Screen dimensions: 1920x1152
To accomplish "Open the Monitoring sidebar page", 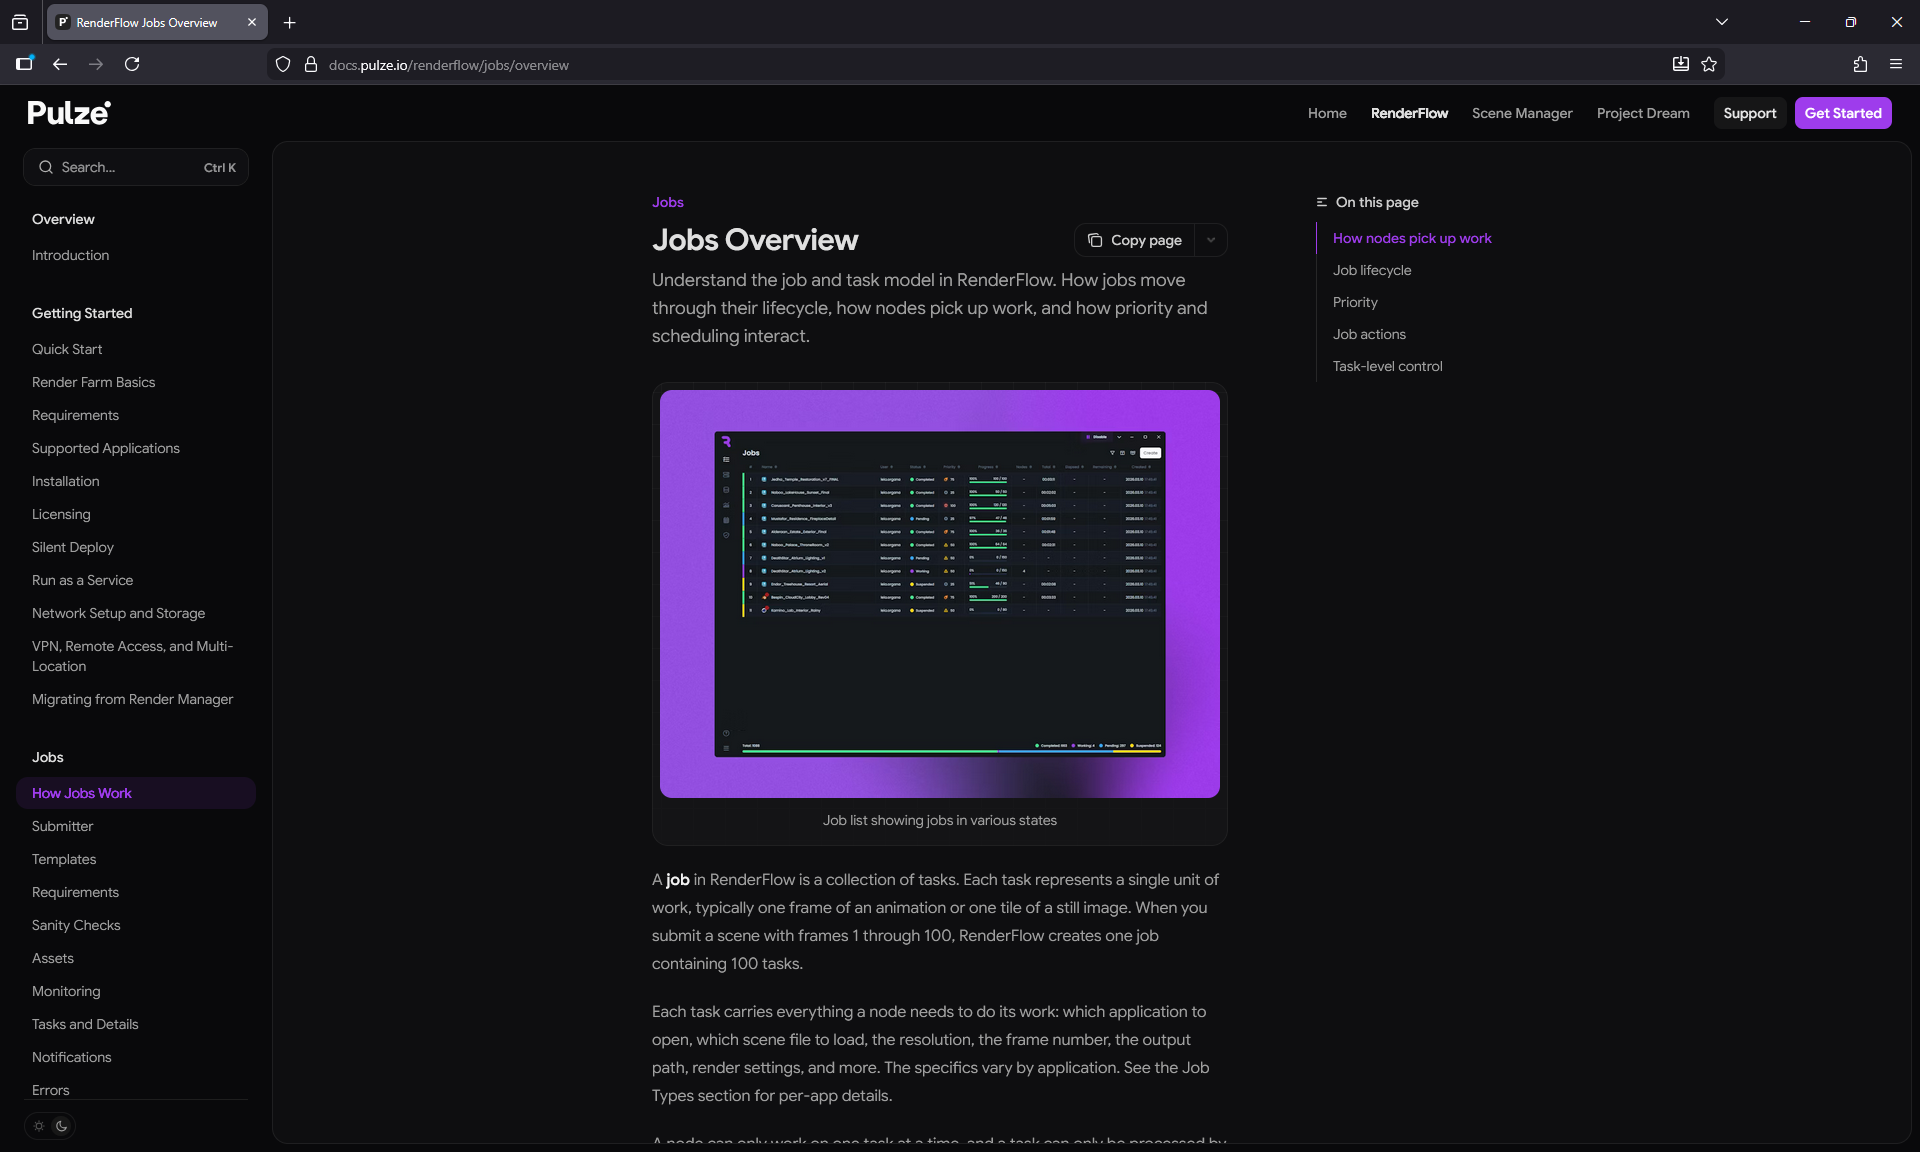I will [x=66, y=991].
